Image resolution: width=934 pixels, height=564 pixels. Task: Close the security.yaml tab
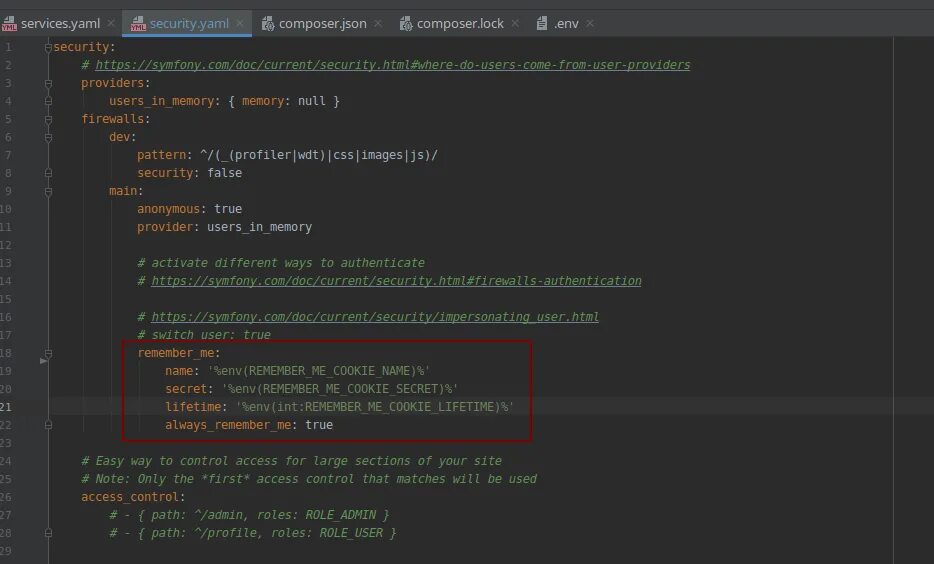(239, 23)
